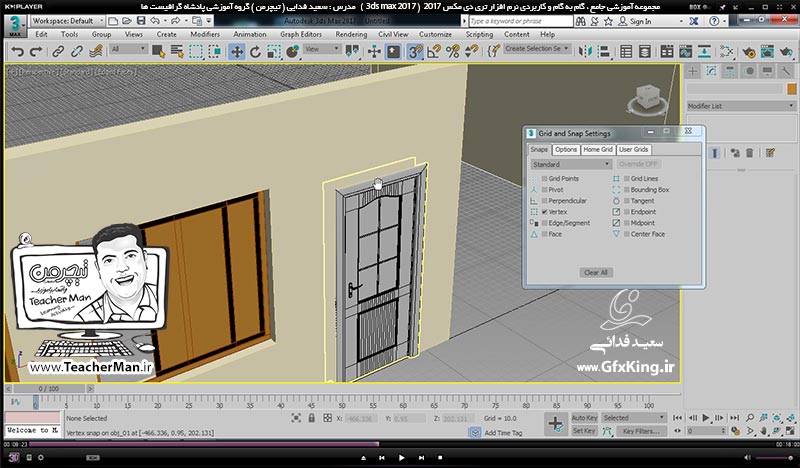Open the Workspace: Default dropdown
Viewport: 800px width, 468px height.
tap(67, 21)
